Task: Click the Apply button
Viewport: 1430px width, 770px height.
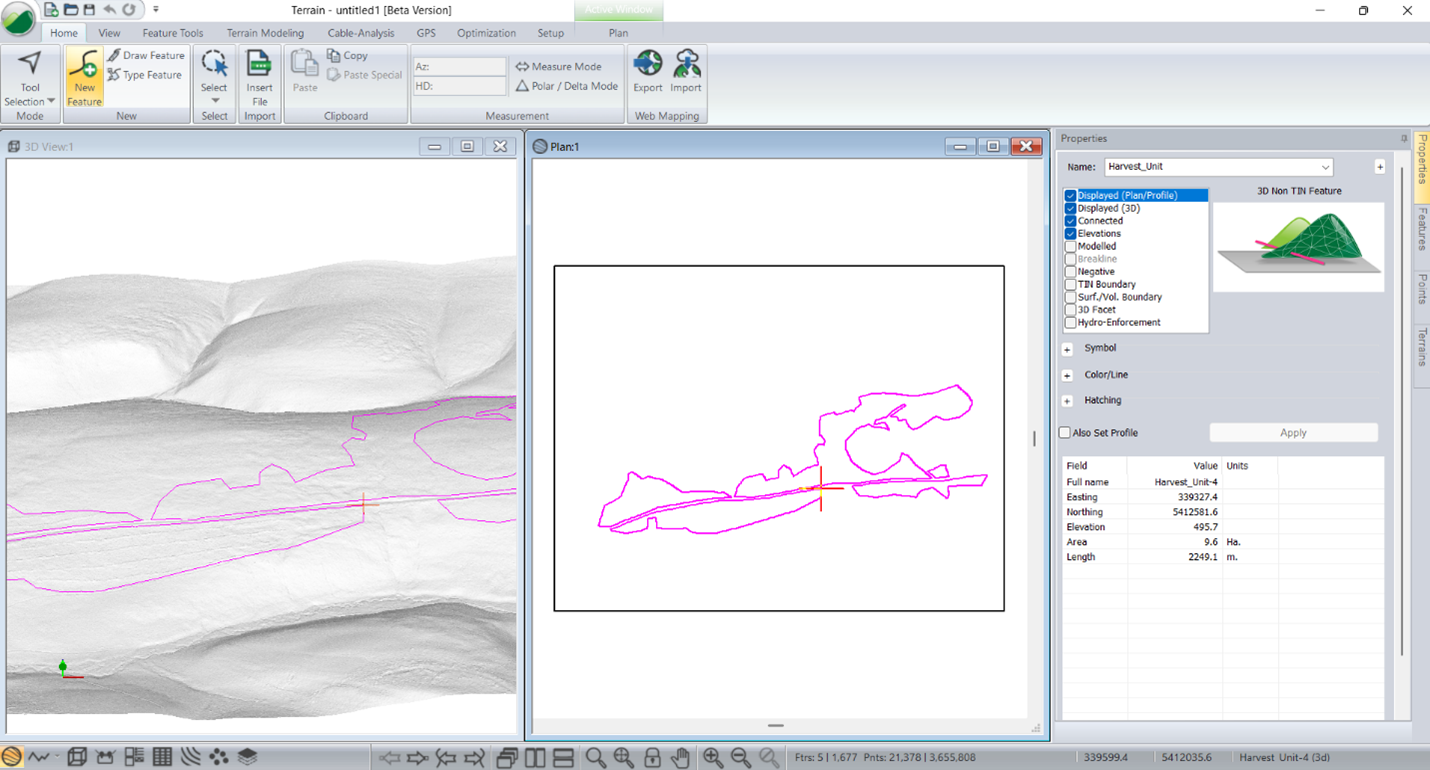Action: [1293, 433]
